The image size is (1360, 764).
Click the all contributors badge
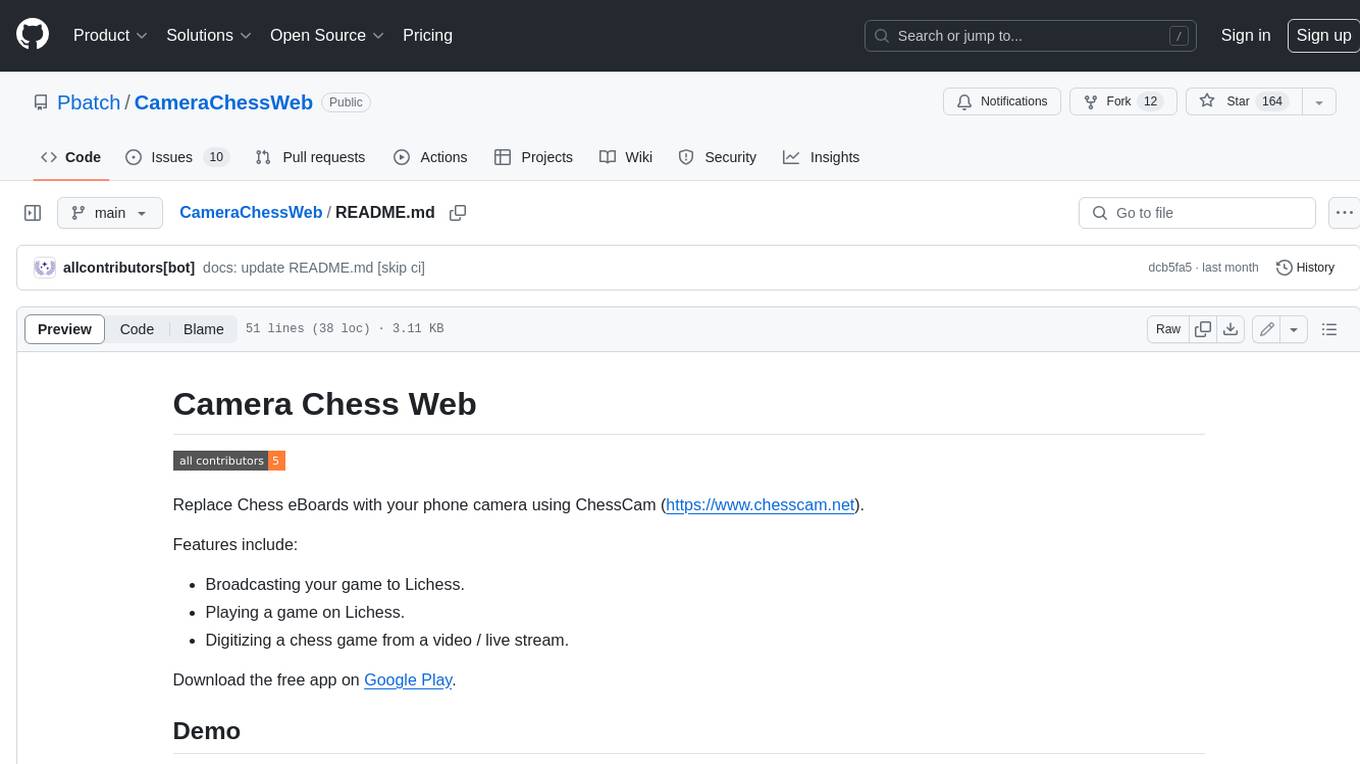pos(229,461)
